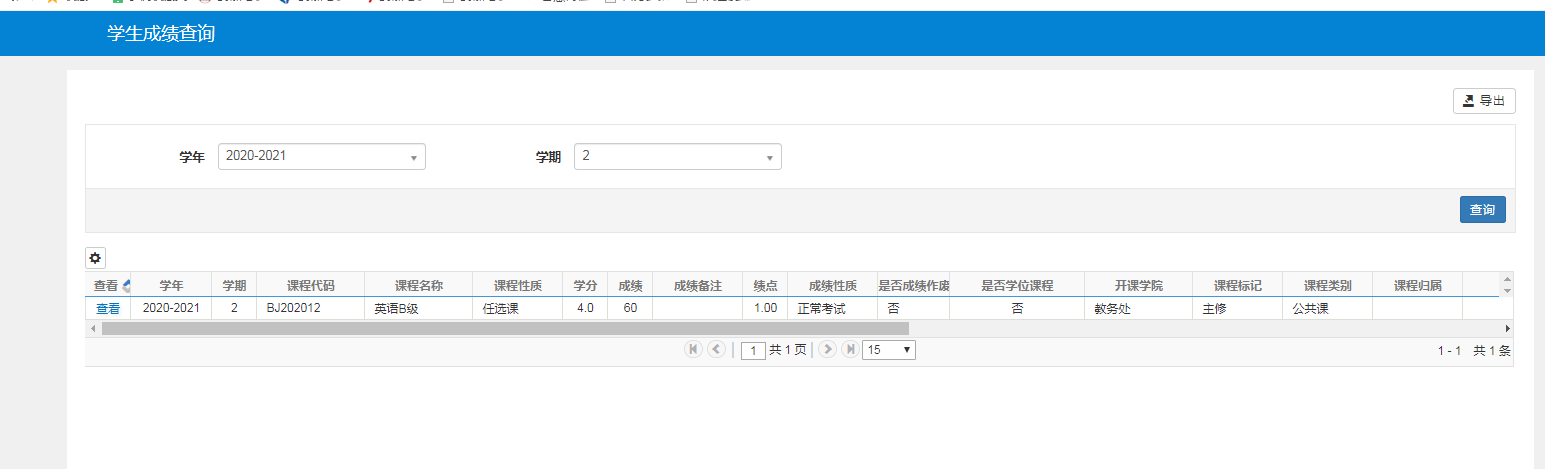Open the table column settings gear
The height and width of the screenshot is (469, 1545).
[x=95, y=258]
